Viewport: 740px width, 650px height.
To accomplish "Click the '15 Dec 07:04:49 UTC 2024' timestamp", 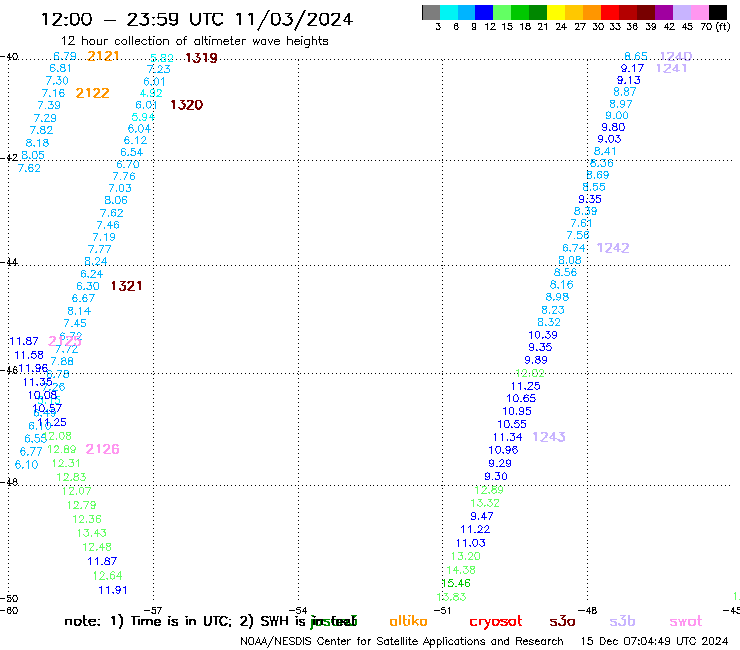I will (655, 642).
